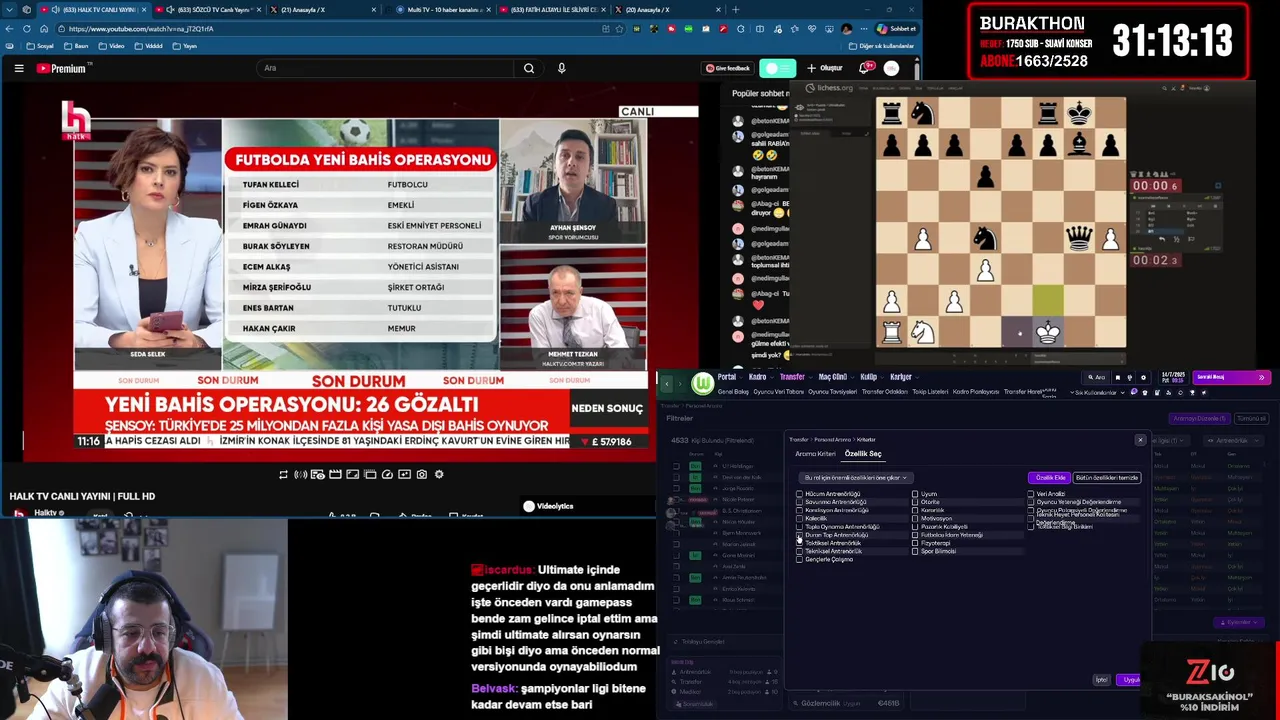1280x720 pixels.
Task: Click the YouTube search magnifier icon
Action: pyautogui.click(x=529, y=68)
